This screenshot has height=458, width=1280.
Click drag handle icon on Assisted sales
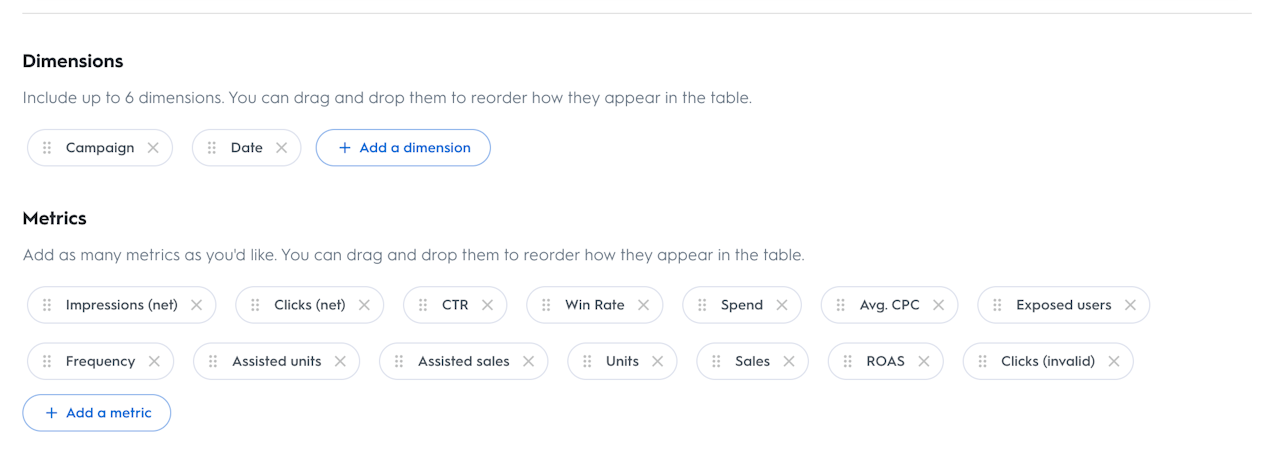point(399,361)
